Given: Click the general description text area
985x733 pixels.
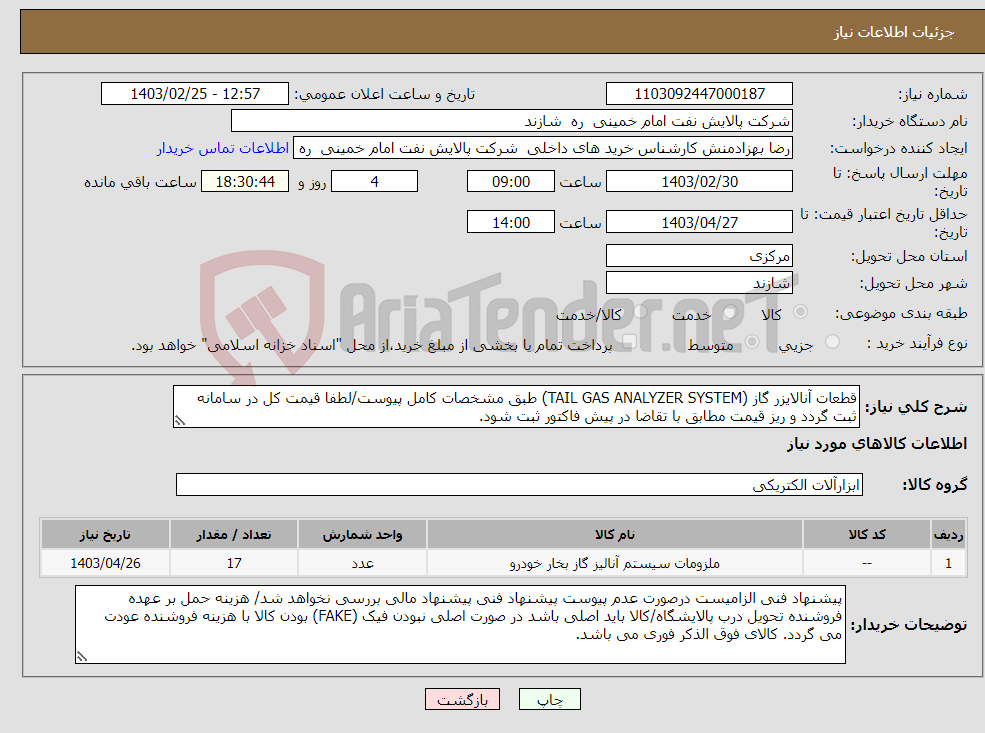Looking at the screenshot, I should pos(516,407).
